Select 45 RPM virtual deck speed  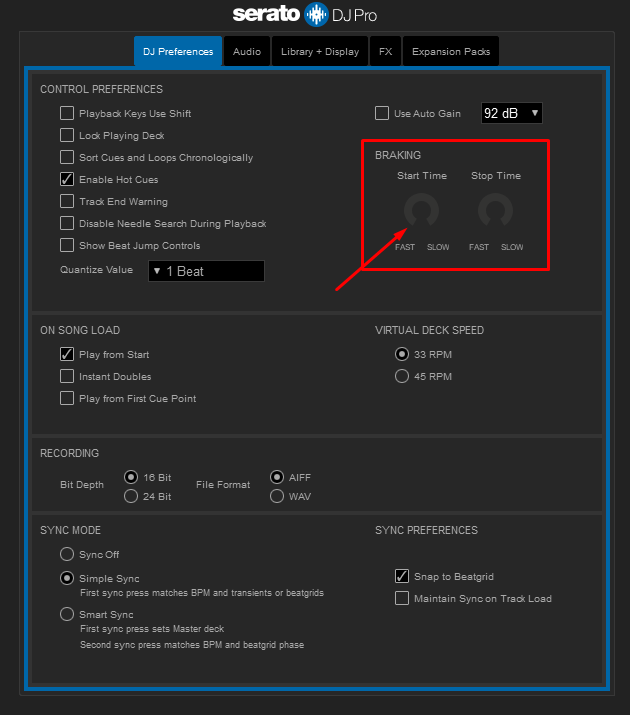402,376
